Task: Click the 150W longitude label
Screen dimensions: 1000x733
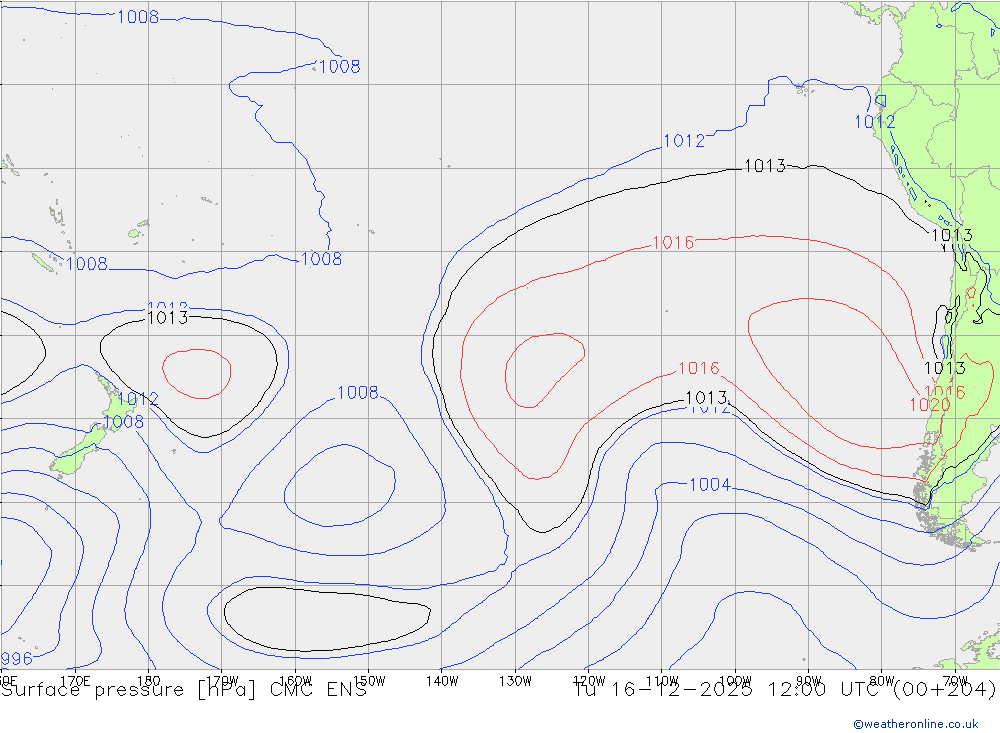Action: coord(369,681)
